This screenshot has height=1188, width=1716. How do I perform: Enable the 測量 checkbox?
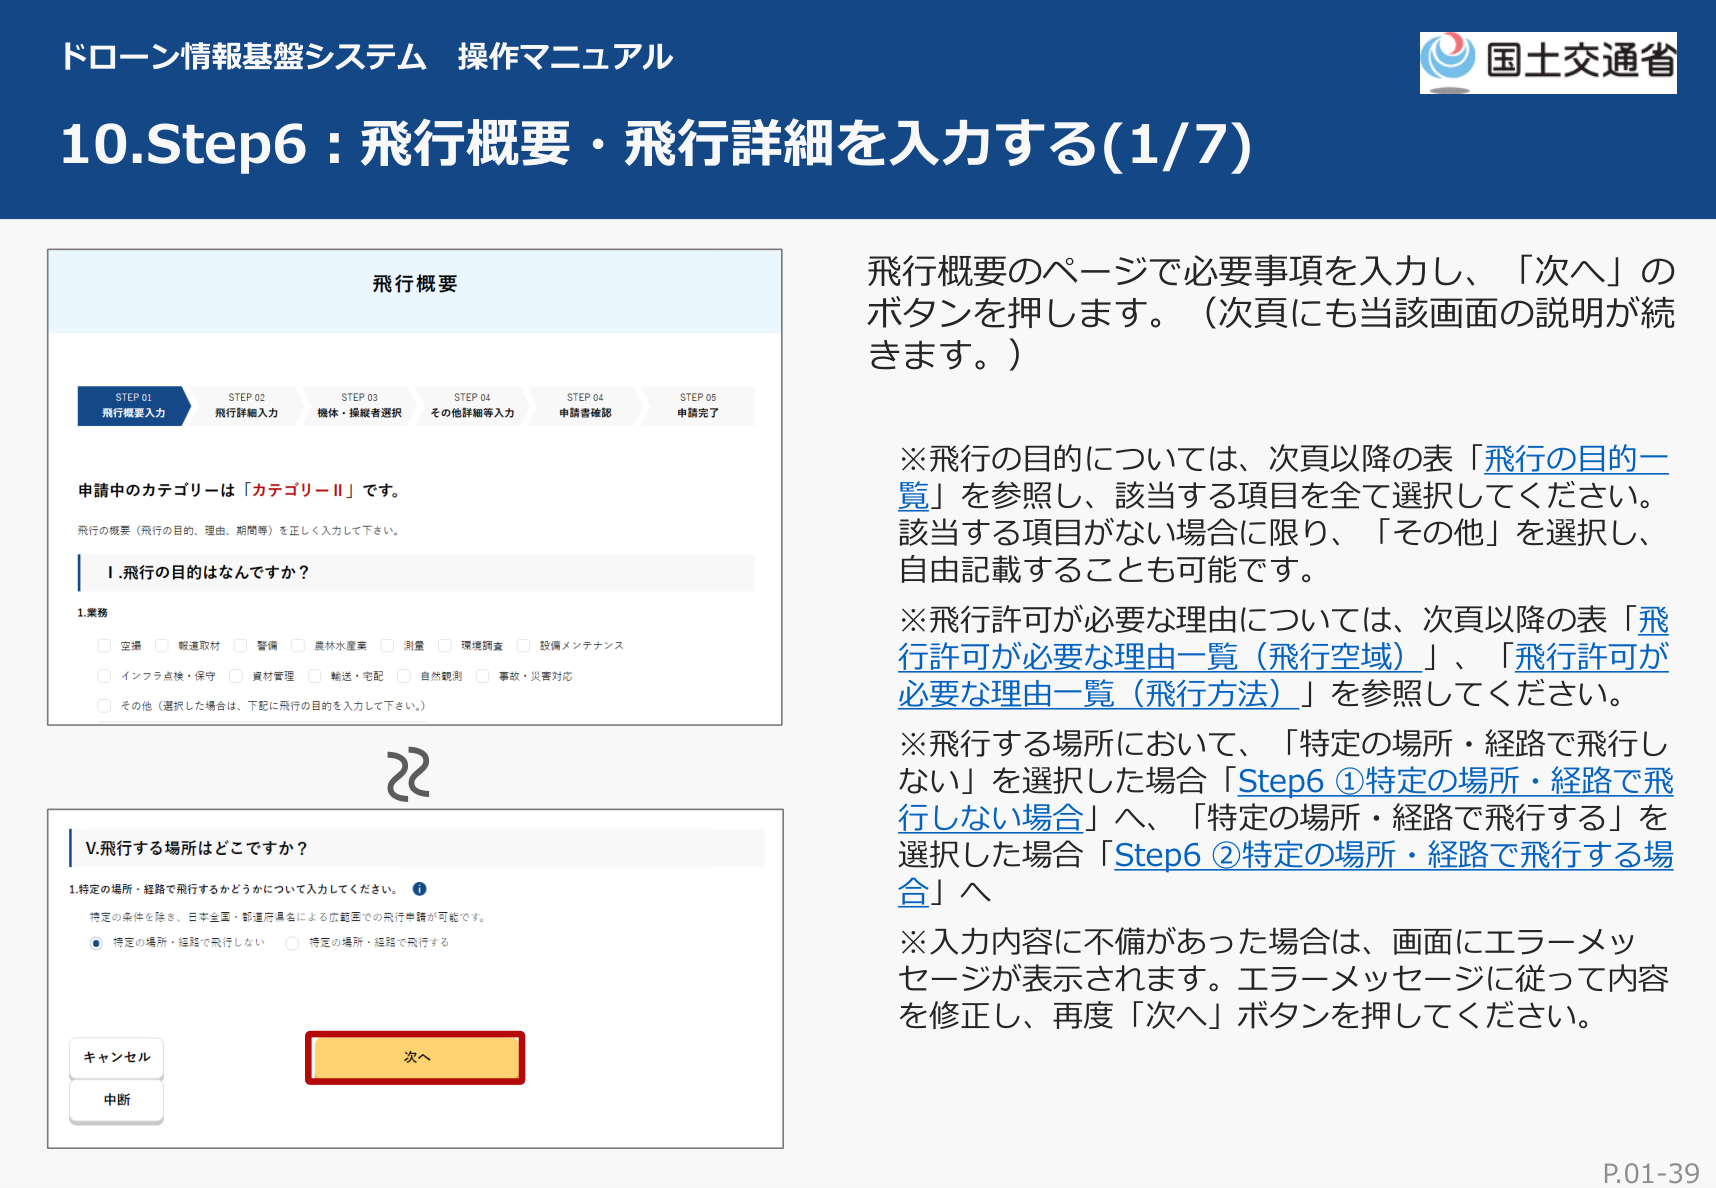[387, 646]
